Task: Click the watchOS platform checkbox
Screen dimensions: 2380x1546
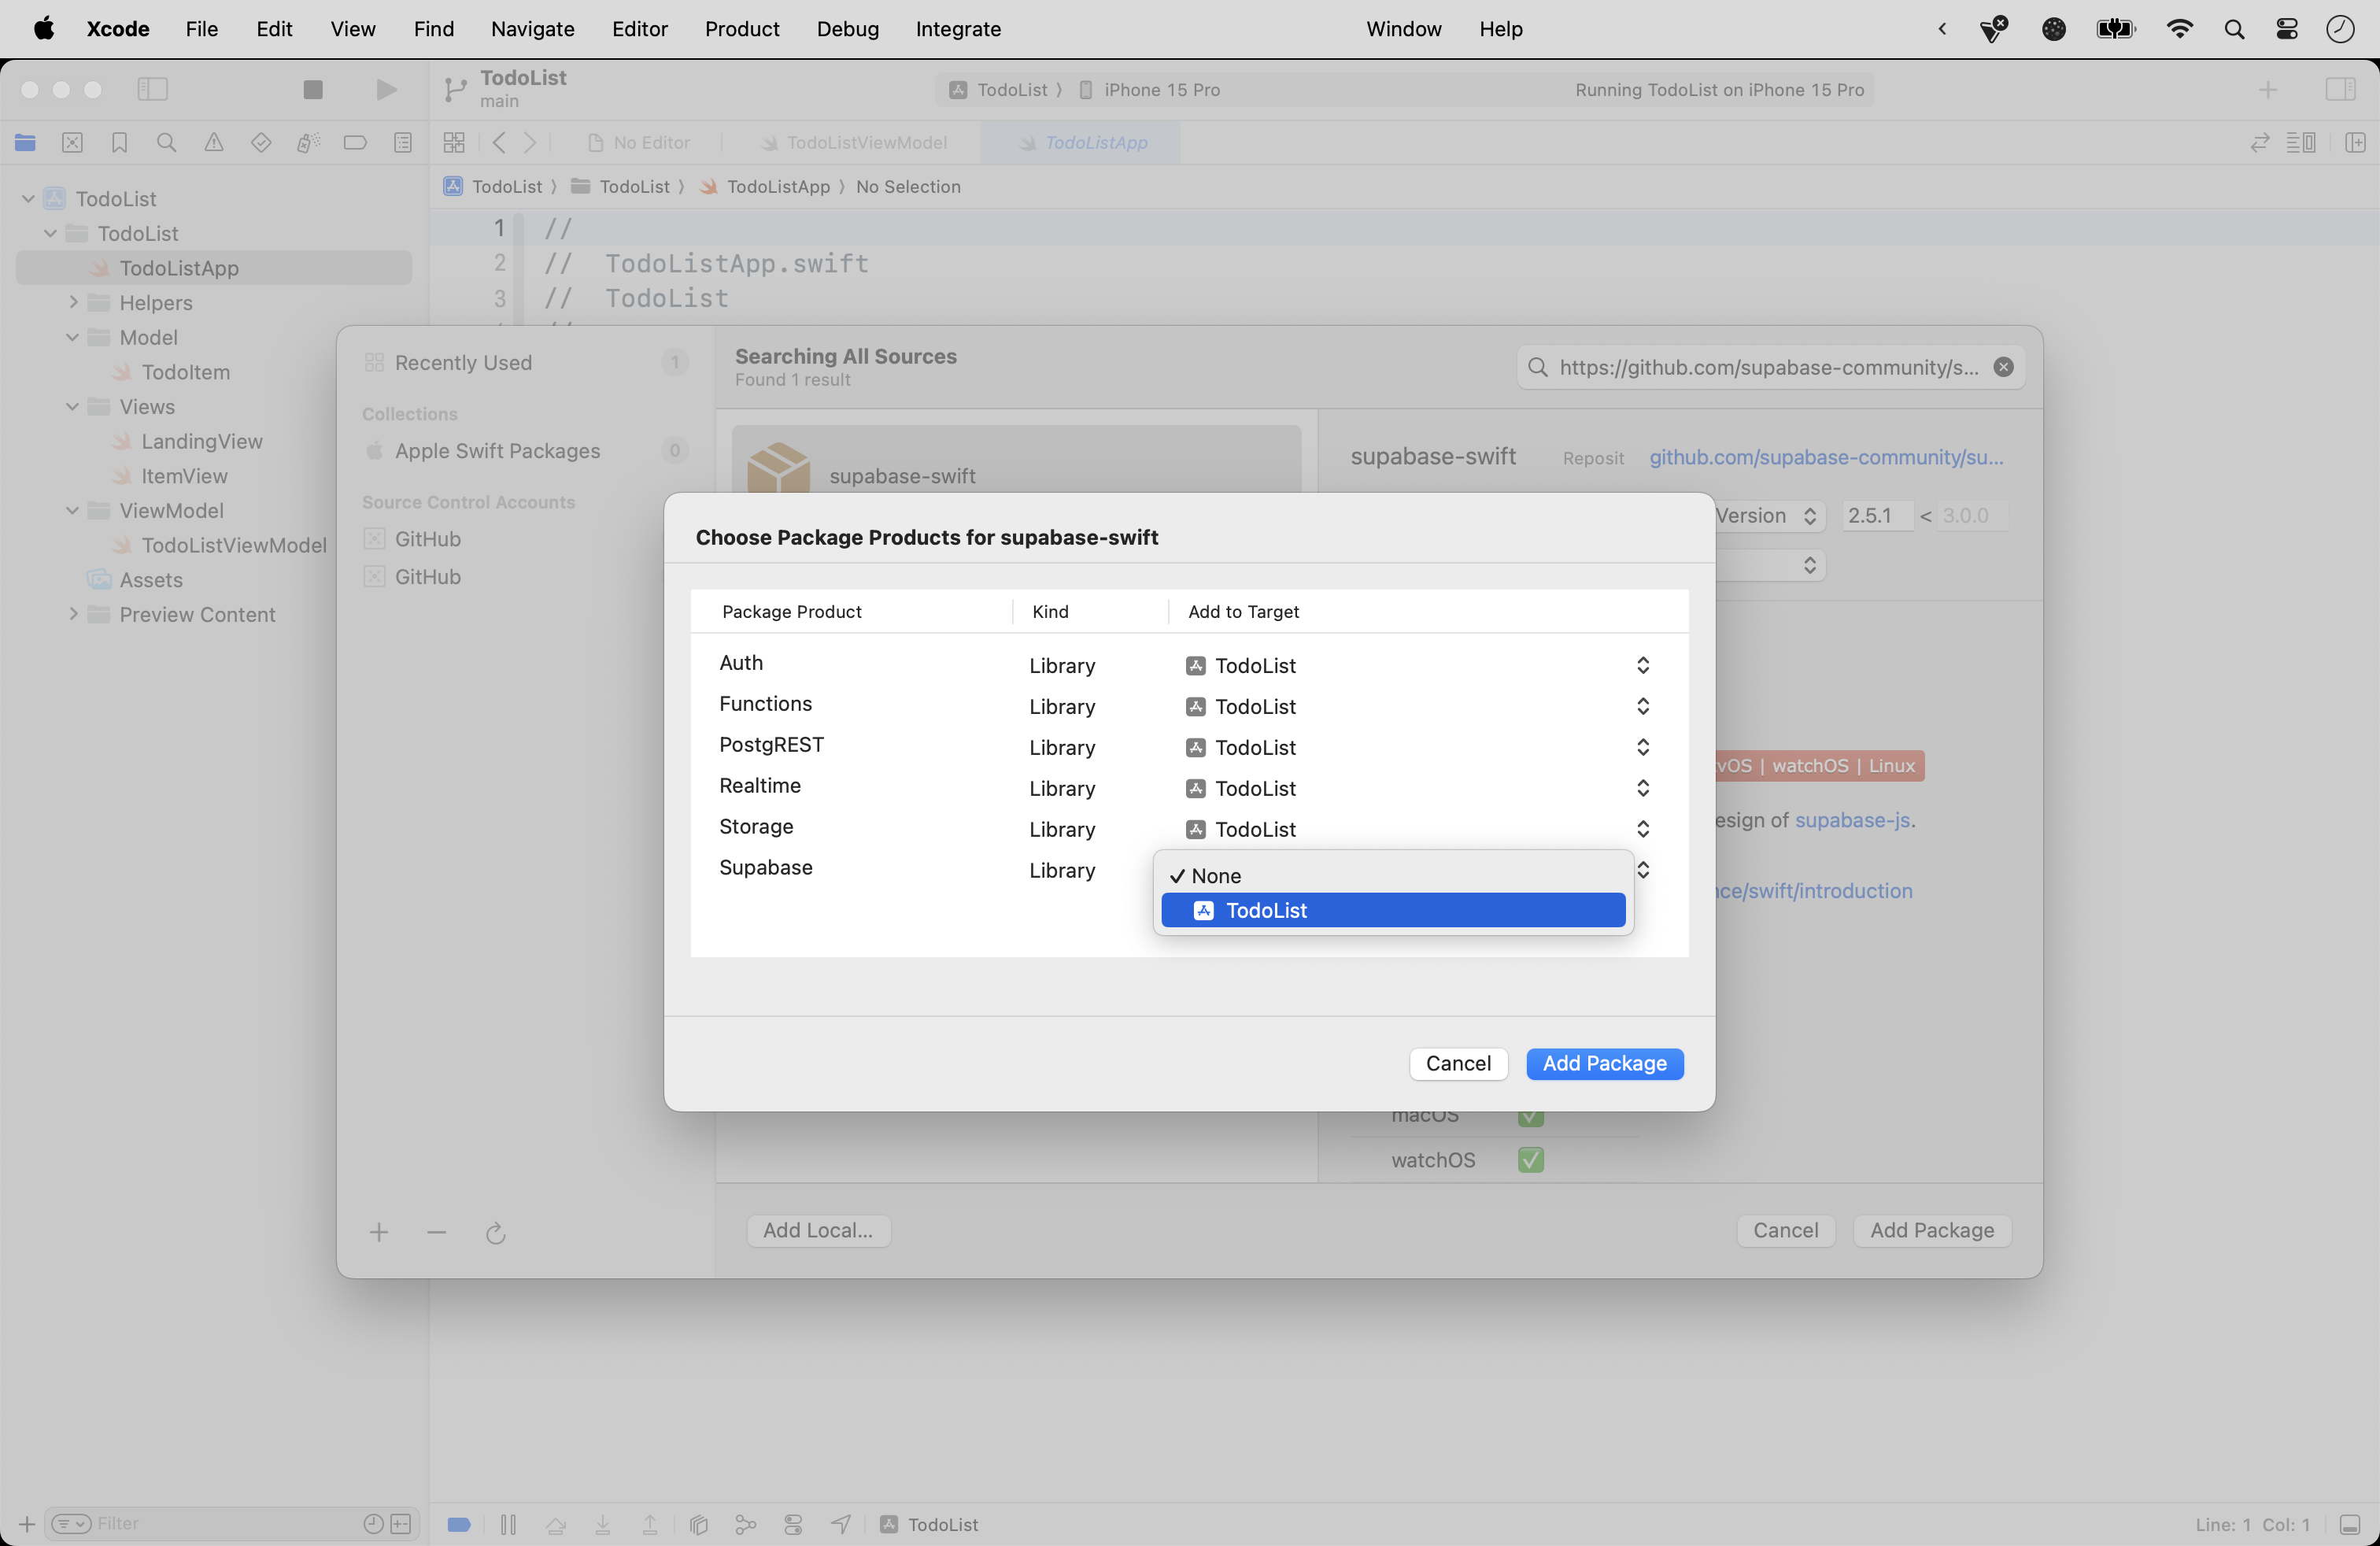Action: tap(1530, 1160)
